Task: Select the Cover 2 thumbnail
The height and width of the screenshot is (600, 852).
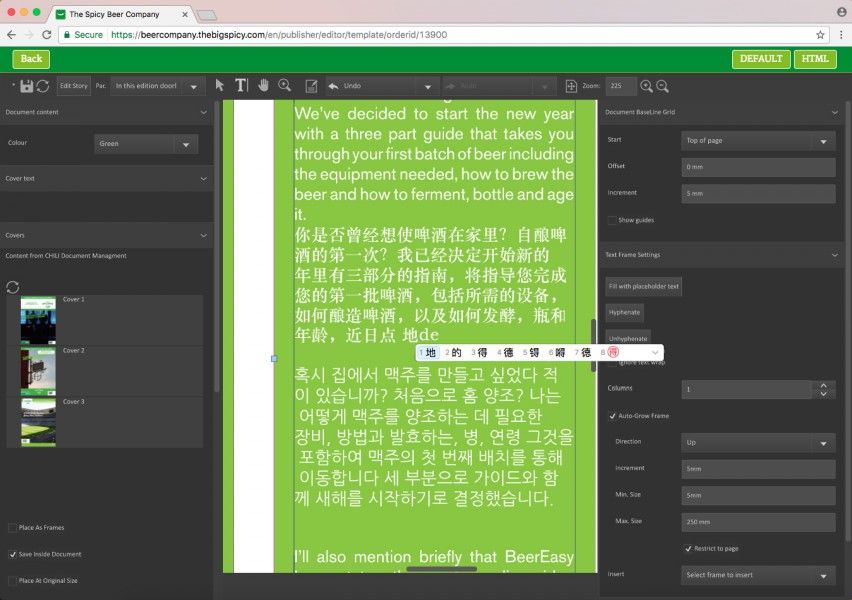Action: (x=38, y=371)
